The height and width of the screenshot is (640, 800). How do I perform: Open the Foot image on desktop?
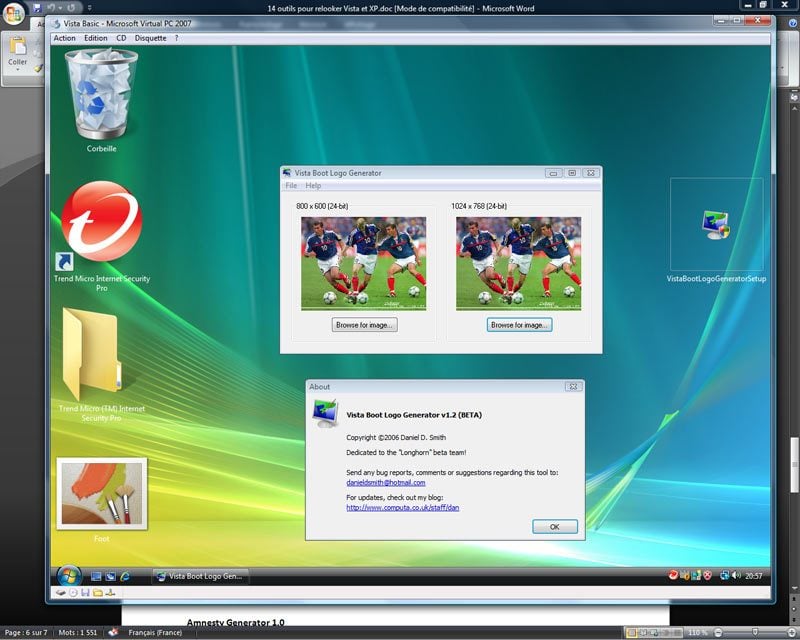tap(102, 493)
